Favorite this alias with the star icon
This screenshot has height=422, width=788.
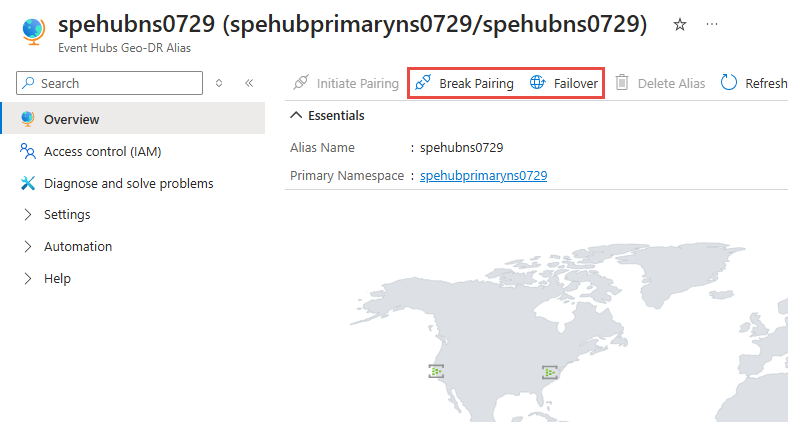680,24
